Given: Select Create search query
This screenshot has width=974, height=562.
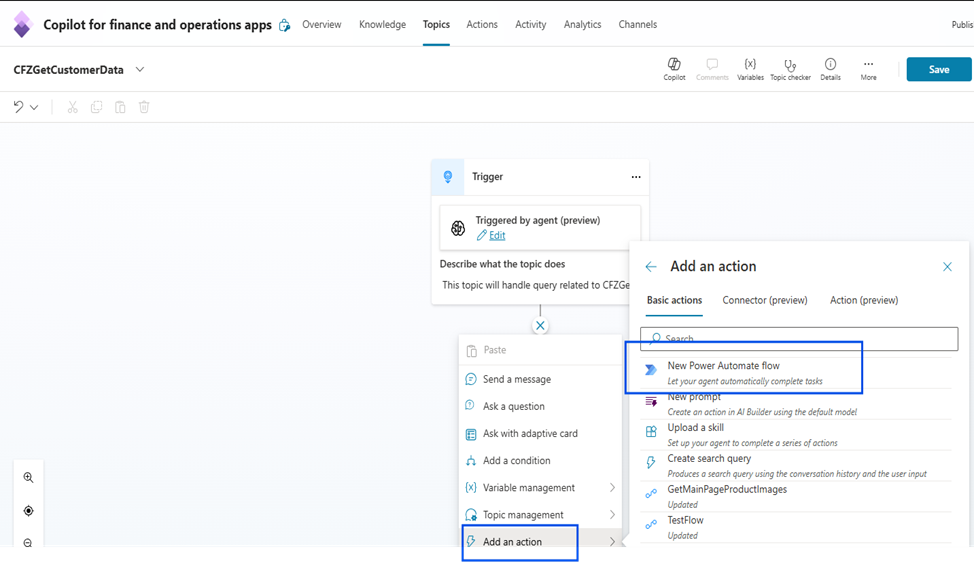Looking at the screenshot, I should [x=796, y=466].
